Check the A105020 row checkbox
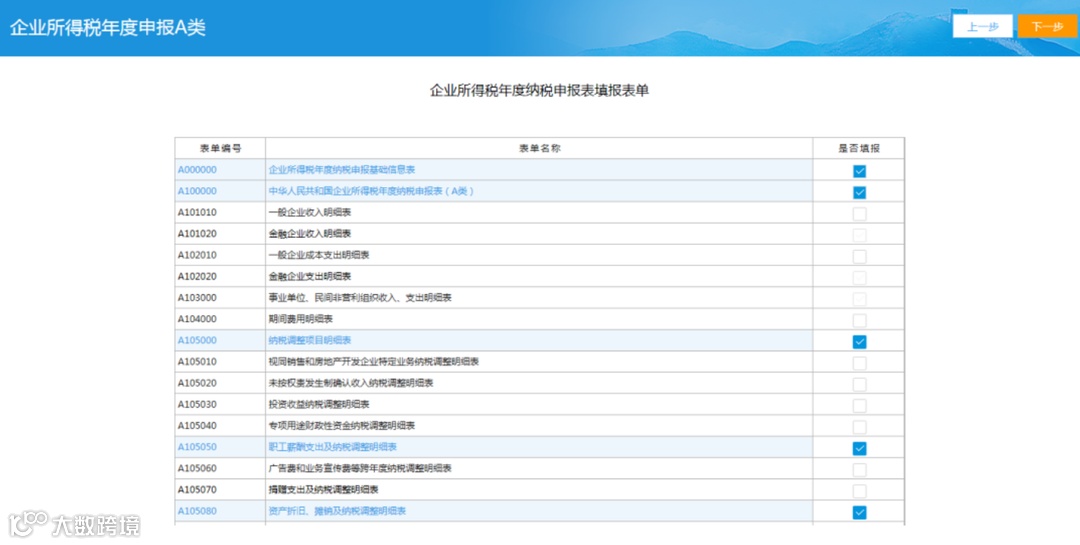This screenshot has width=1080, height=545. click(860, 384)
